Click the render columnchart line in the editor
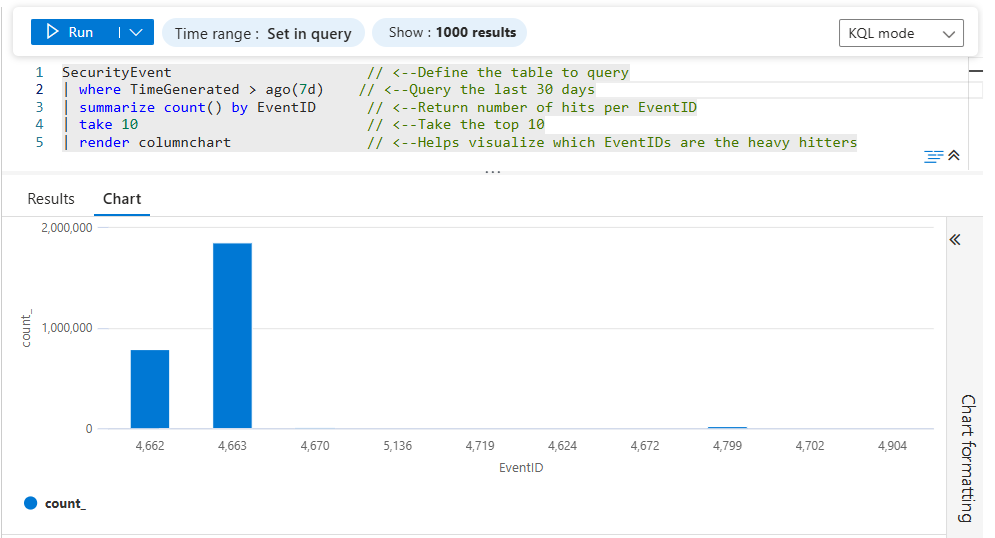 point(155,142)
